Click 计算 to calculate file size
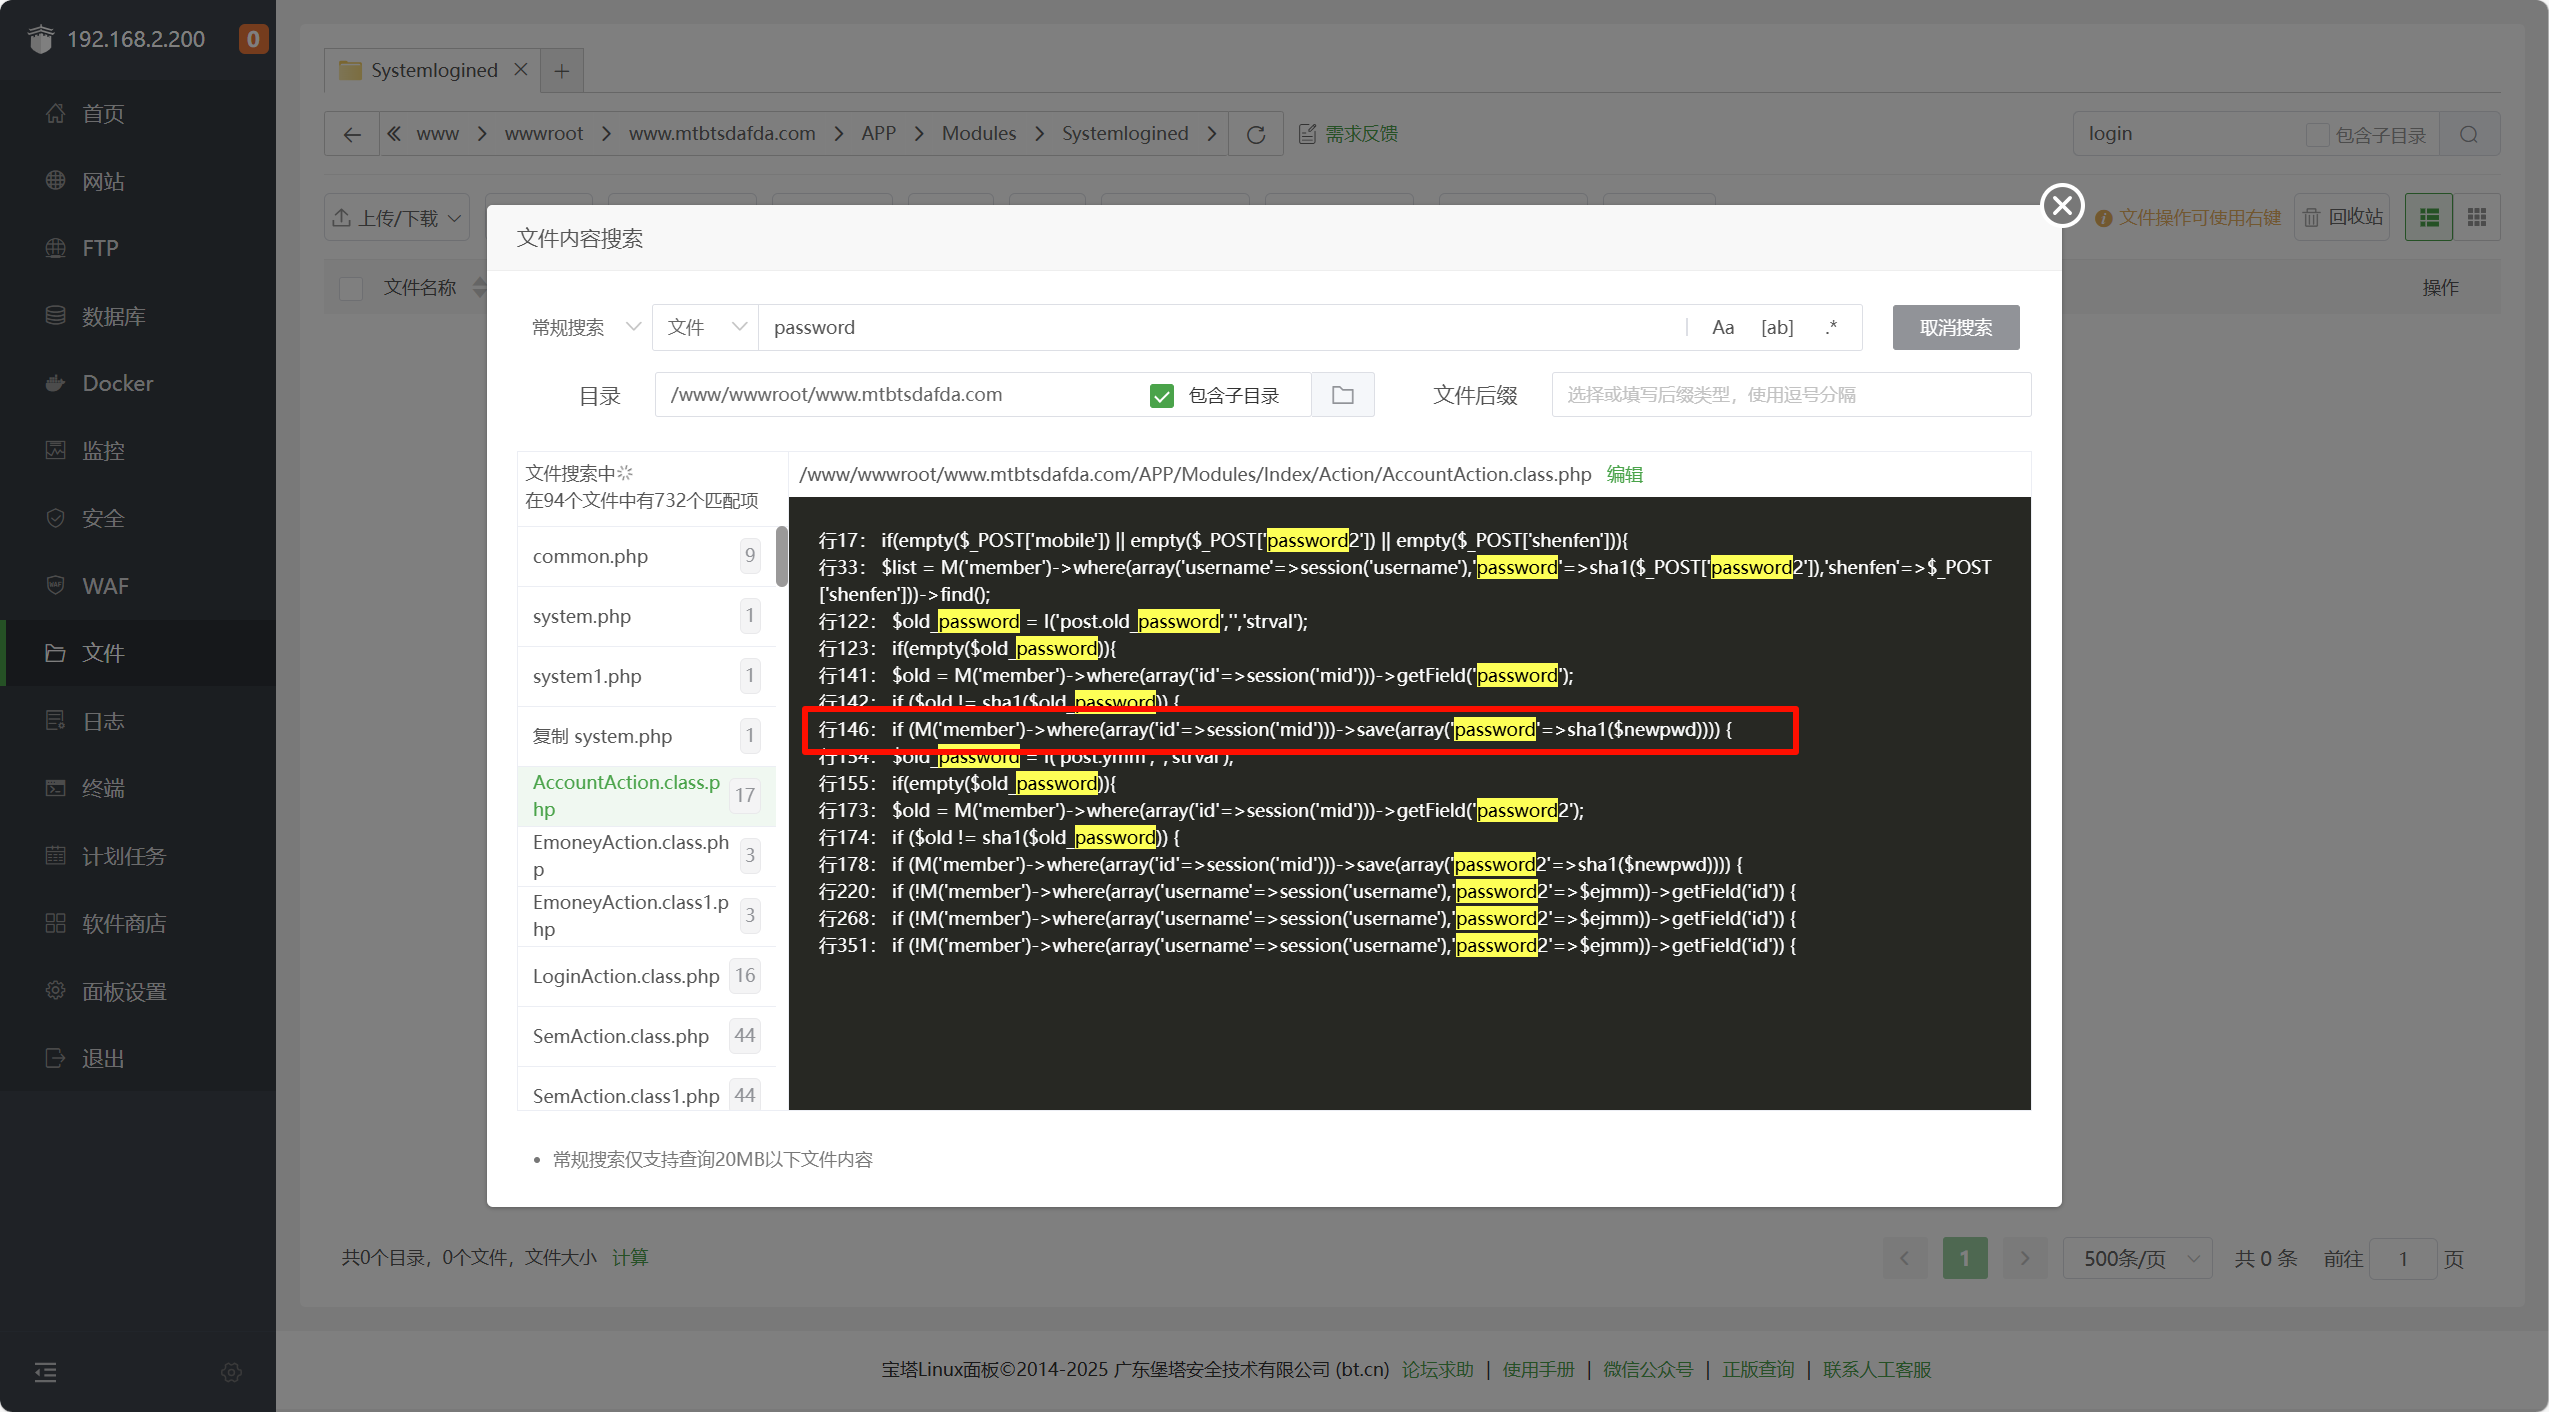This screenshot has width=2549, height=1412. [x=630, y=1258]
